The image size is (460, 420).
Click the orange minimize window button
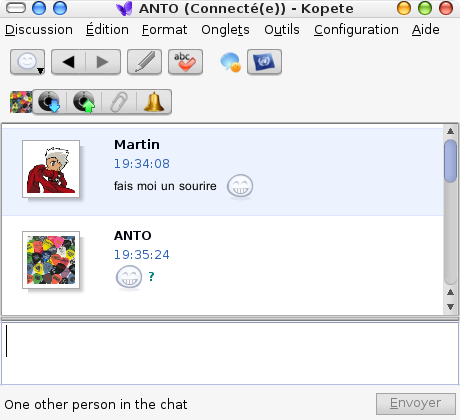point(404,8)
